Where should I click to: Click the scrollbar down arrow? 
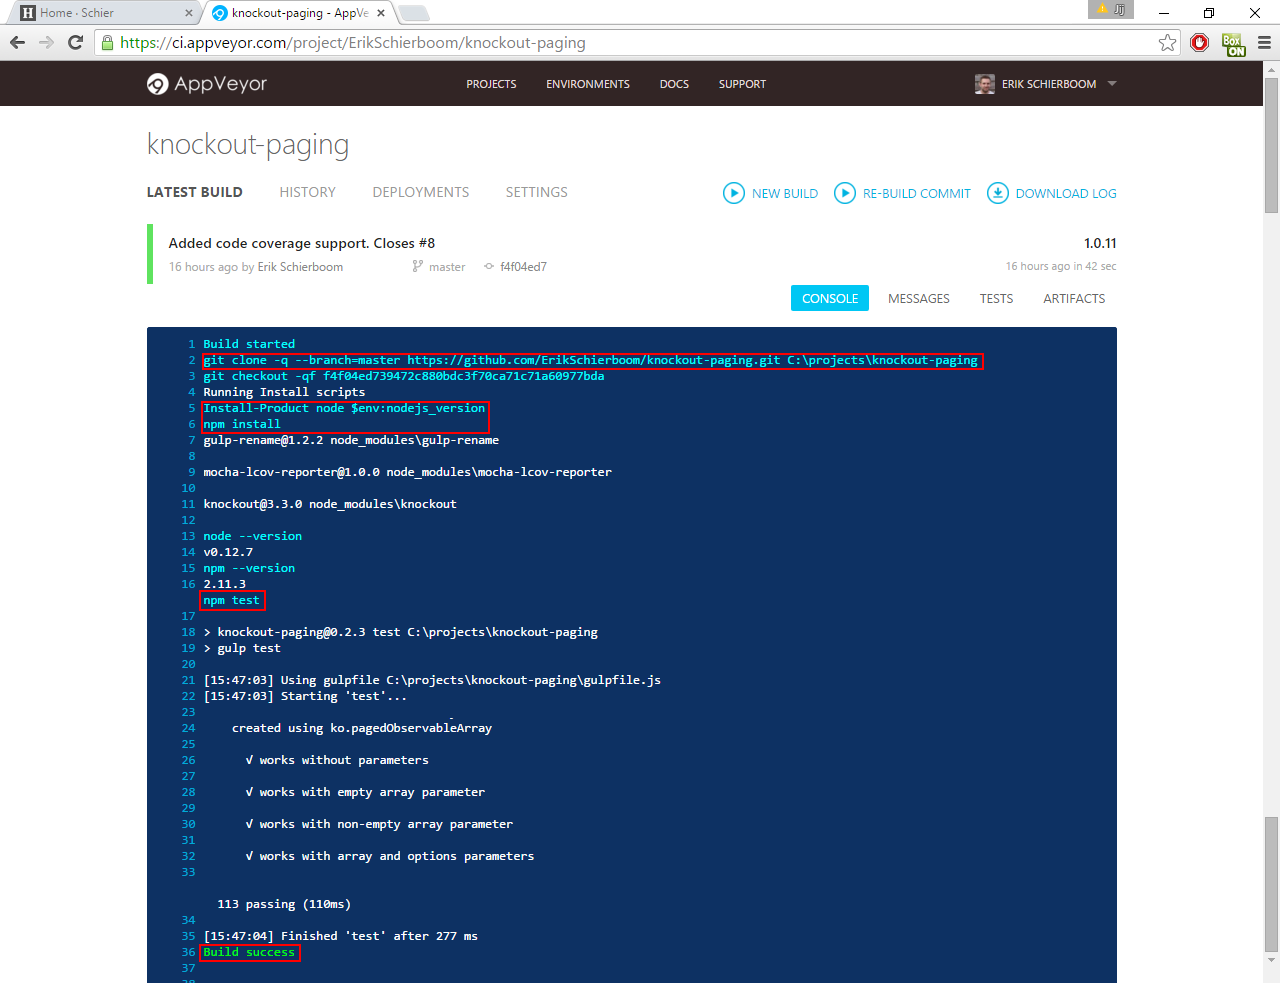[1271, 960]
